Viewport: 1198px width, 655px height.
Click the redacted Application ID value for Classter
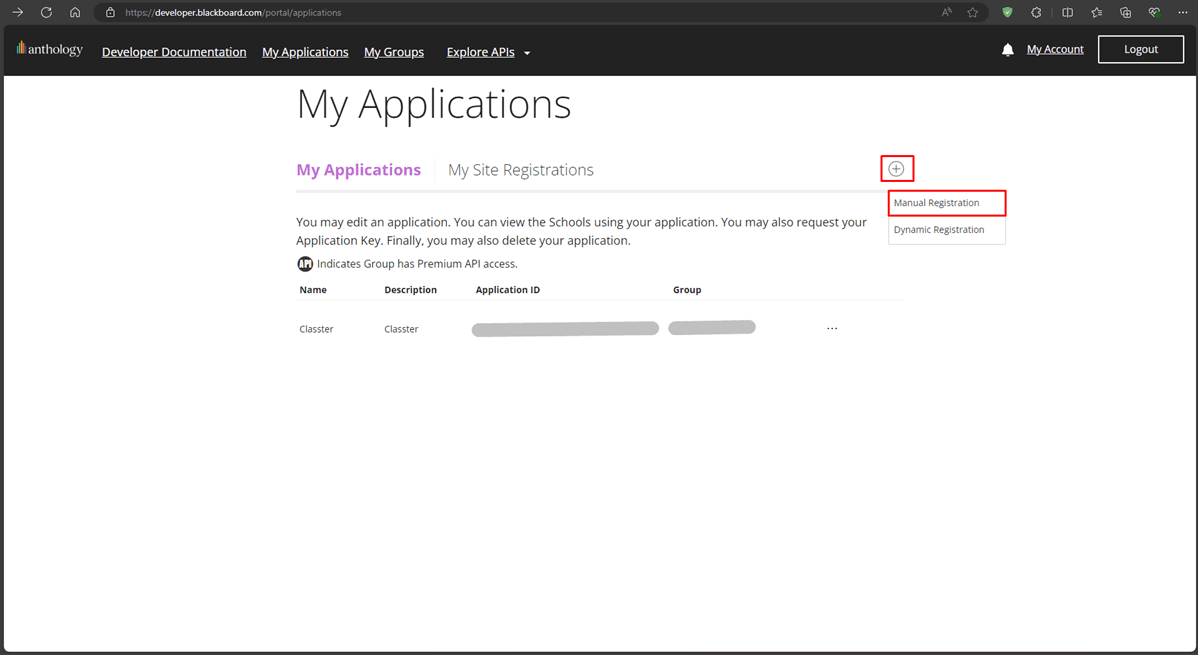[x=565, y=329]
